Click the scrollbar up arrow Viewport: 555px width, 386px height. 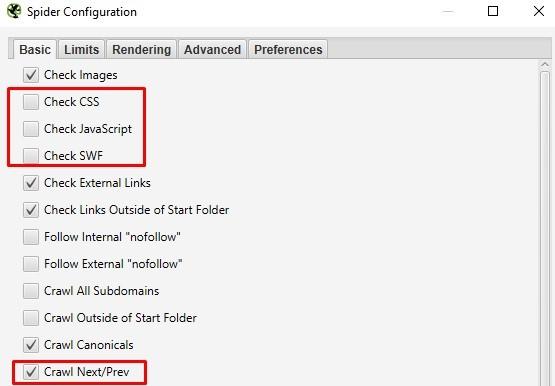545,65
